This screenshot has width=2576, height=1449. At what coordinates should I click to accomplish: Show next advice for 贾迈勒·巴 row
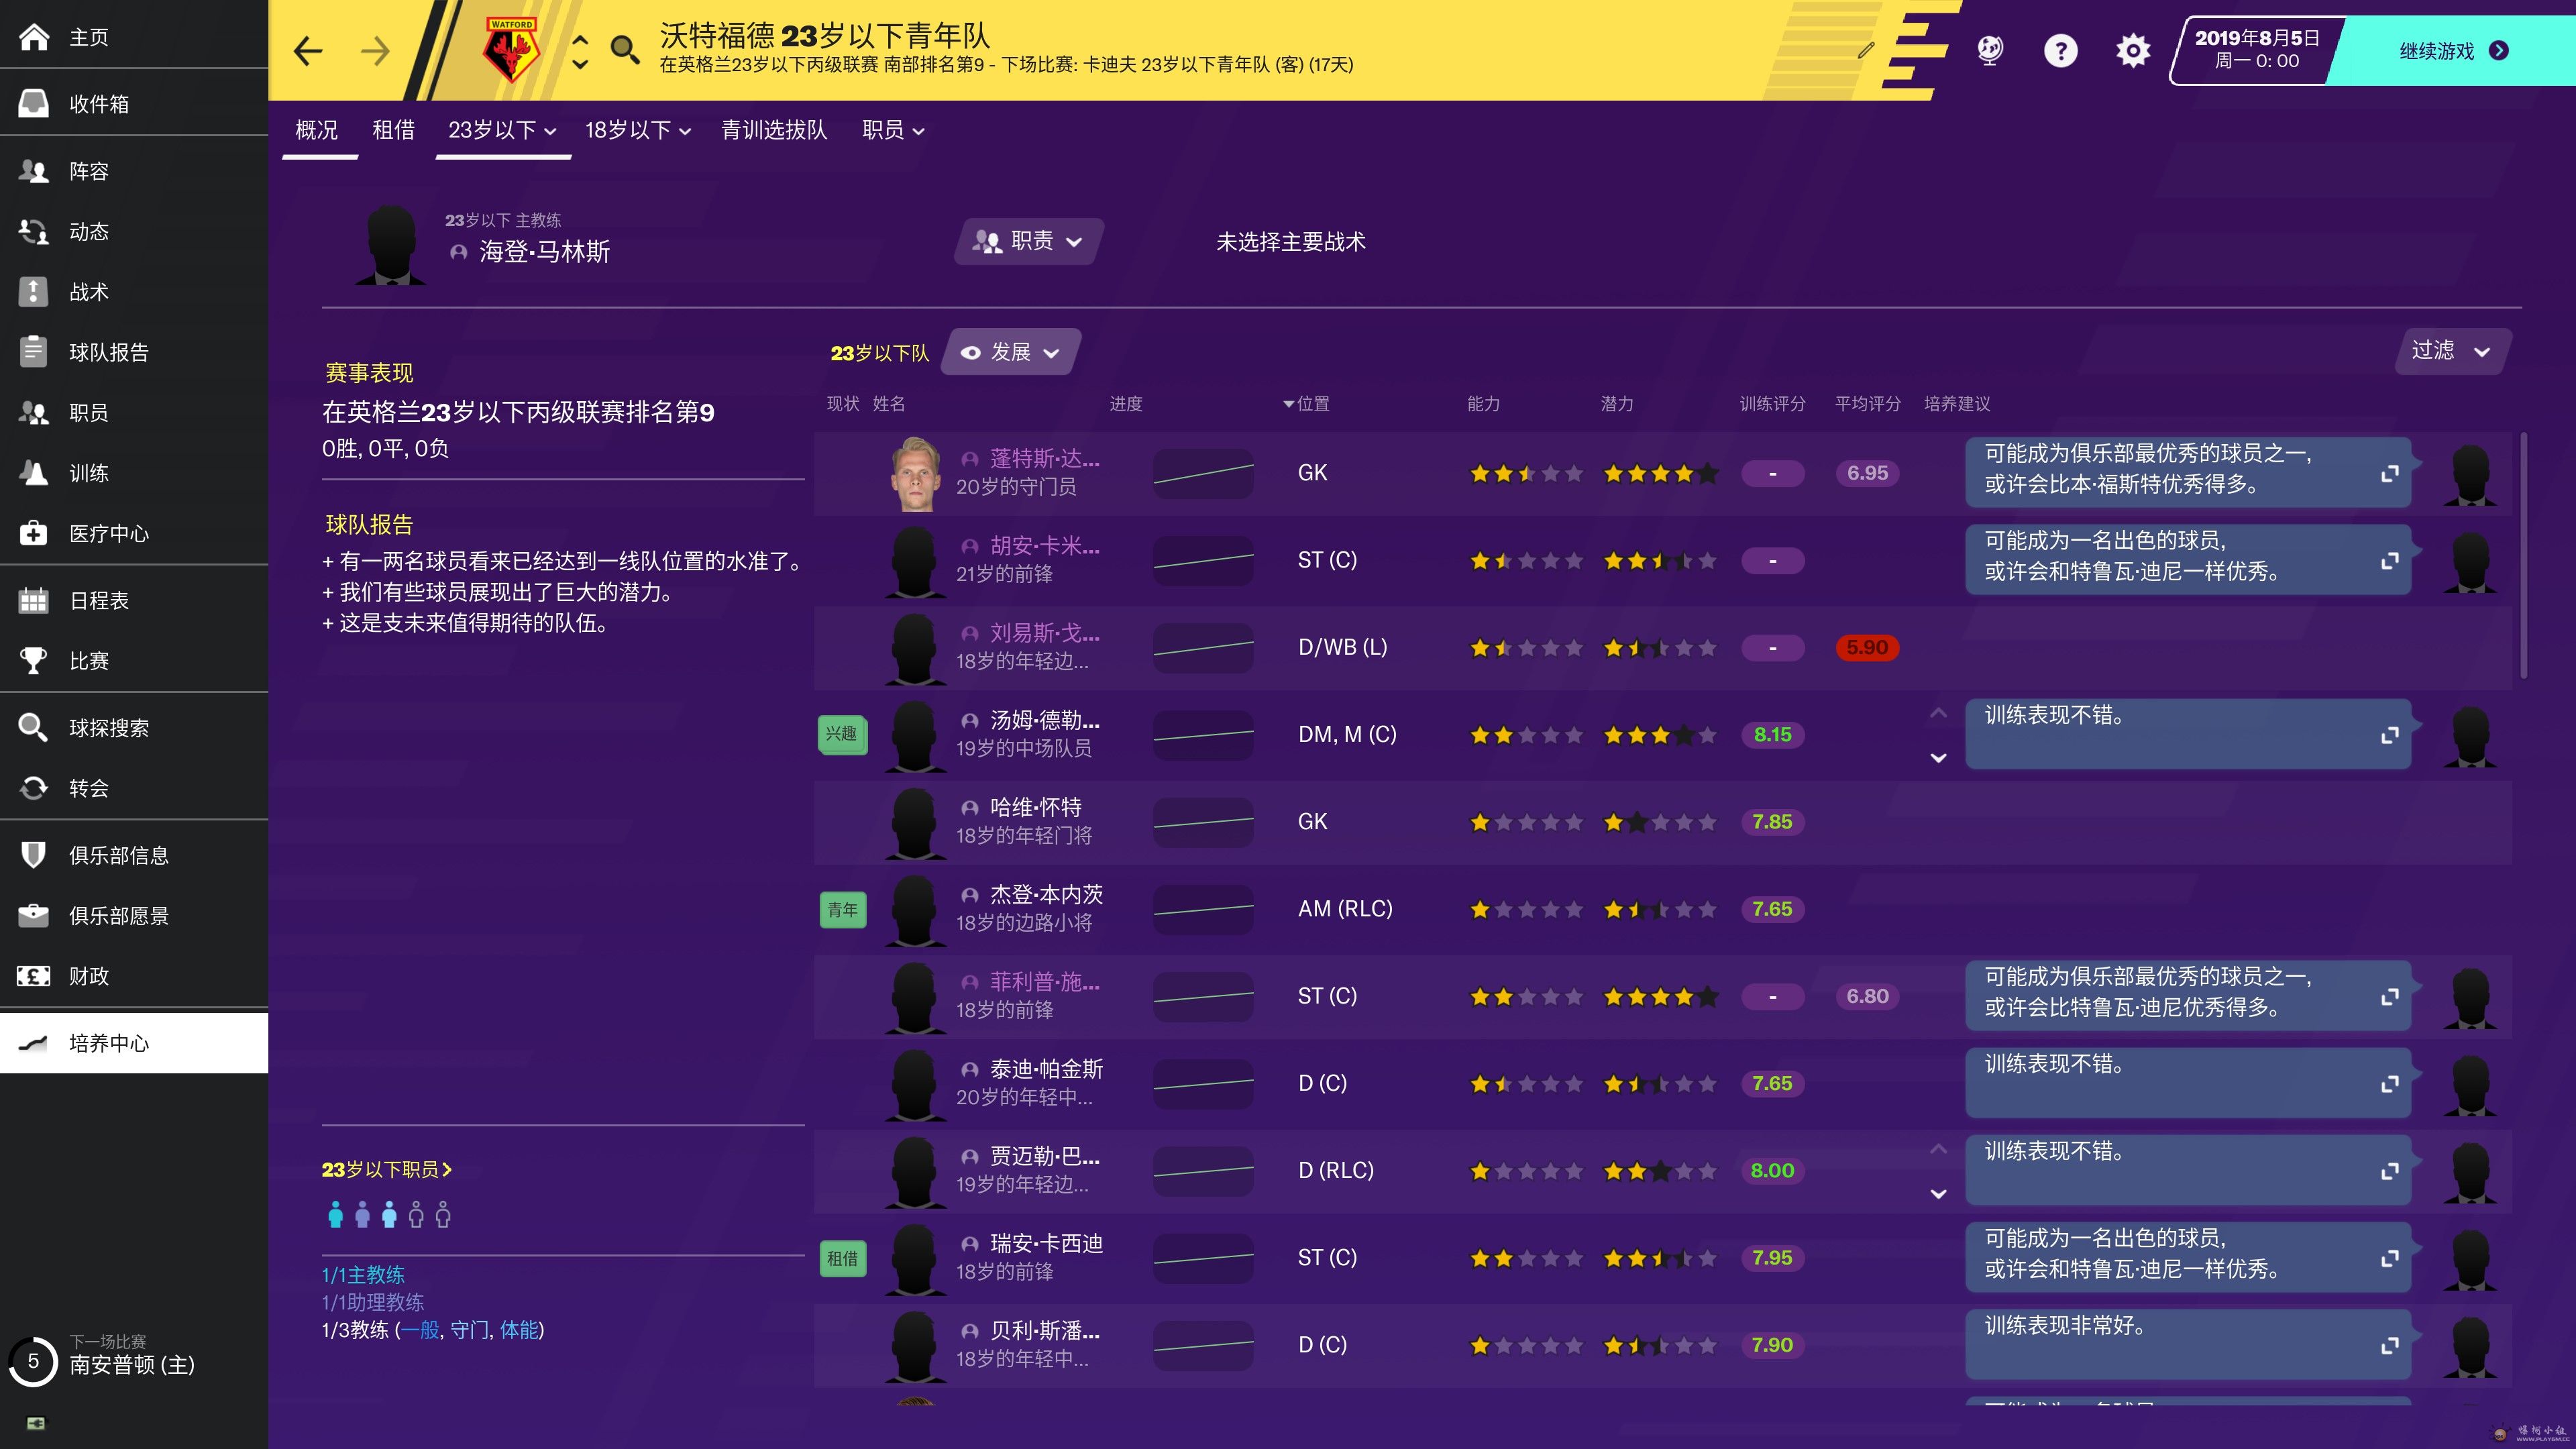click(x=1938, y=1193)
